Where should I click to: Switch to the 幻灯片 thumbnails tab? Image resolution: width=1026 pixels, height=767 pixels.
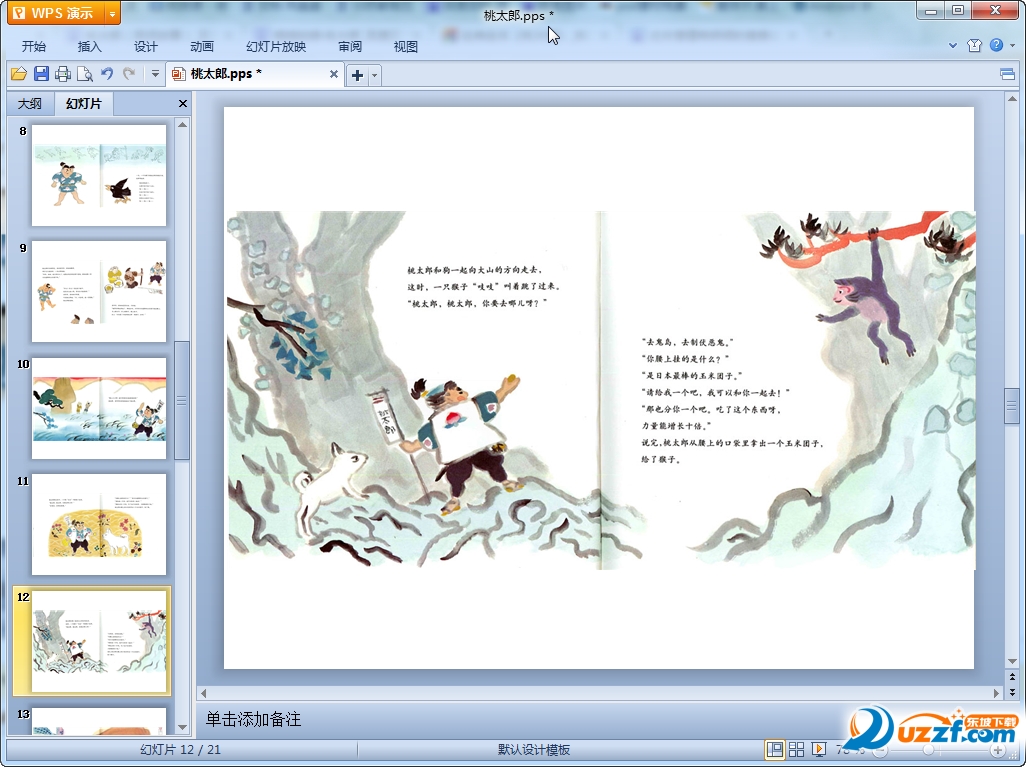84,103
